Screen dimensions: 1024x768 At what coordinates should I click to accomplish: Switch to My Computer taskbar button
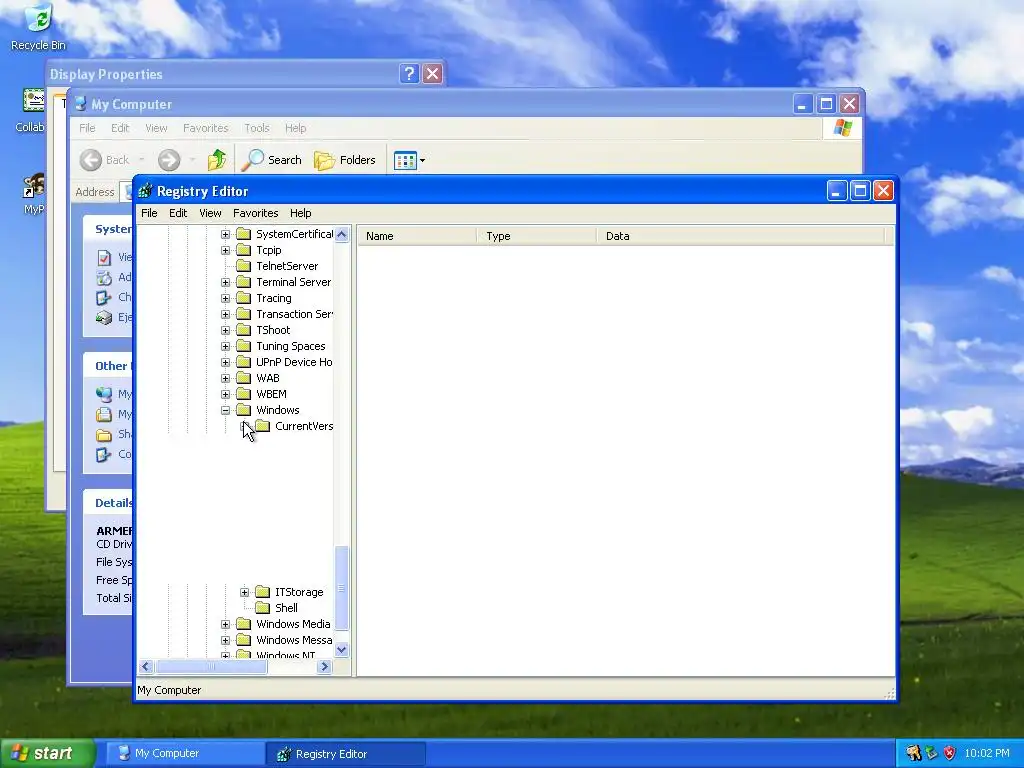(x=184, y=754)
